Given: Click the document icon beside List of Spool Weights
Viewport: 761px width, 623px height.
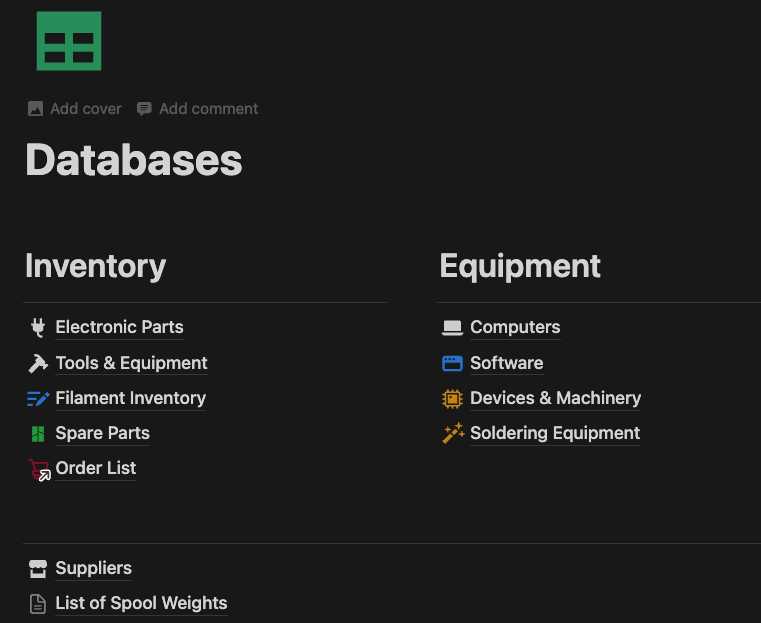Looking at the screenshot, I should pos(38,604).
